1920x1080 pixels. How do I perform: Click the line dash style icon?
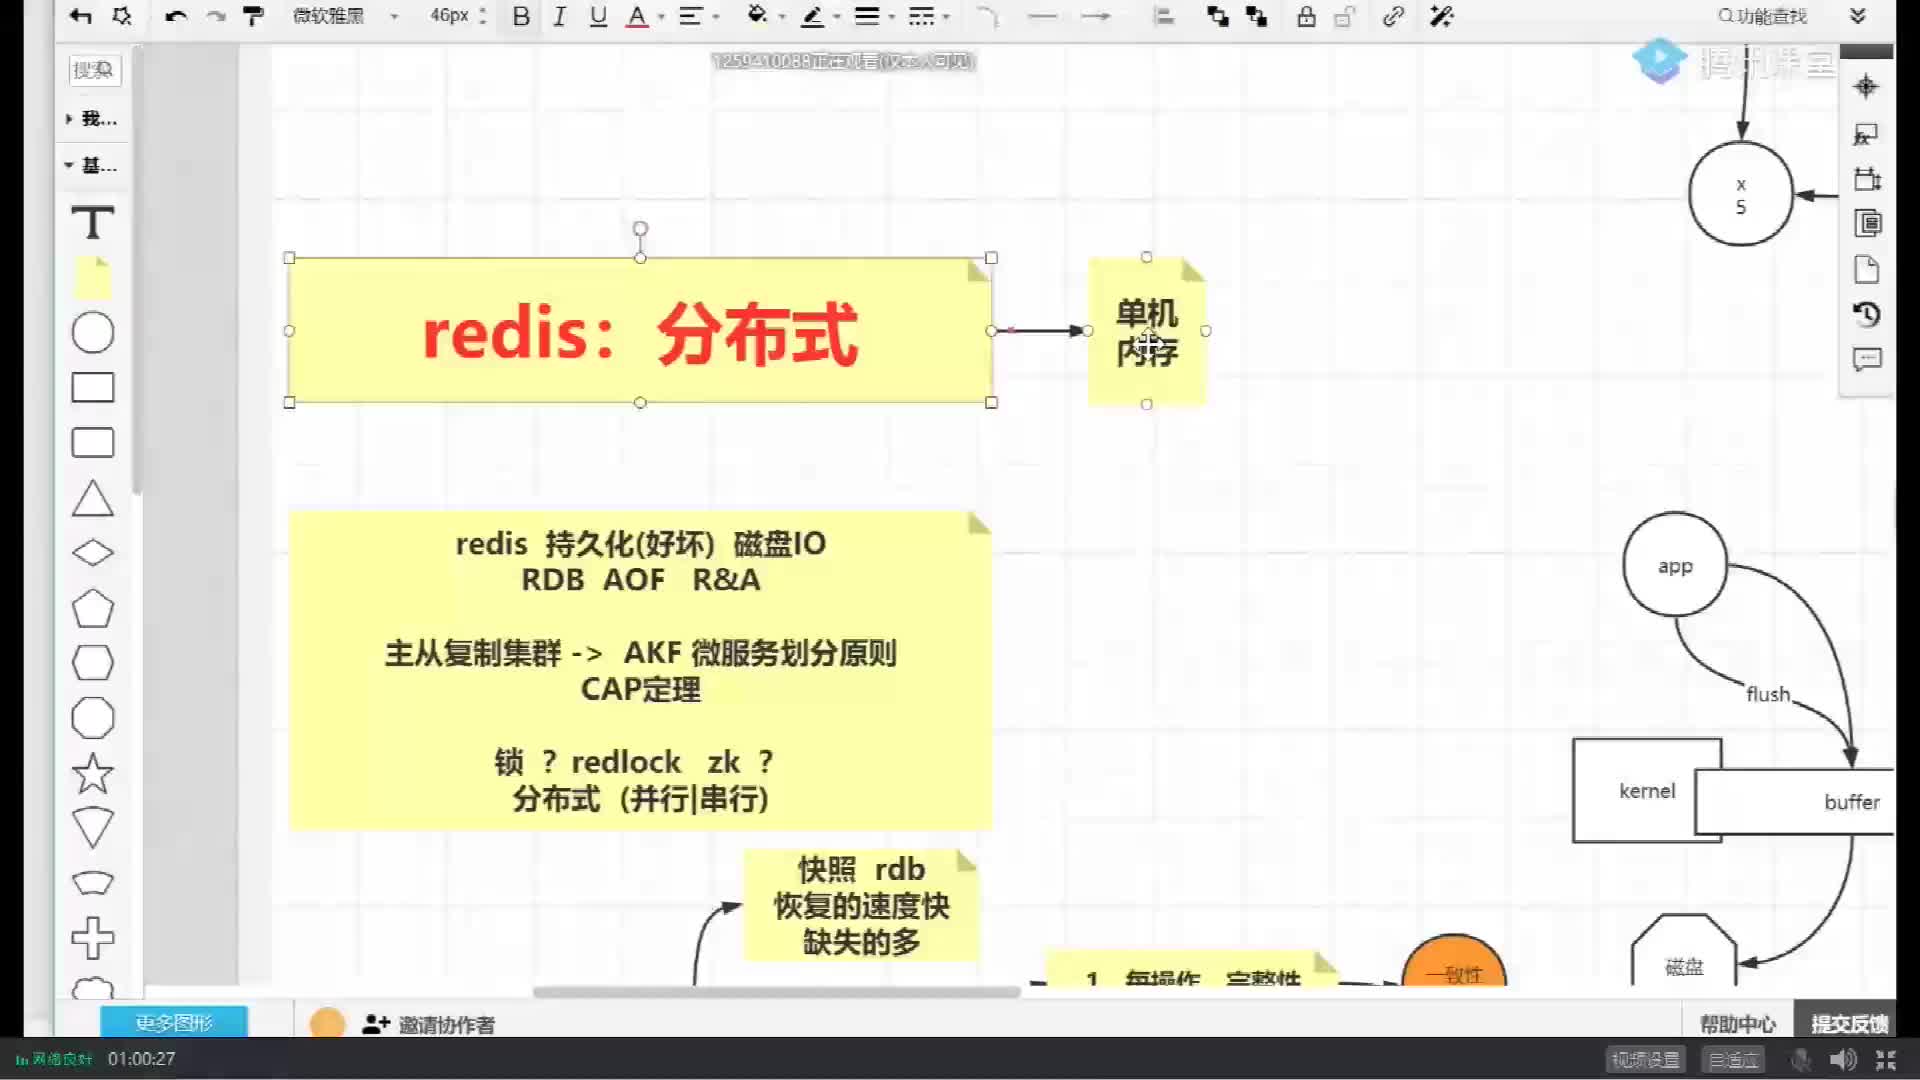(921, 16)
